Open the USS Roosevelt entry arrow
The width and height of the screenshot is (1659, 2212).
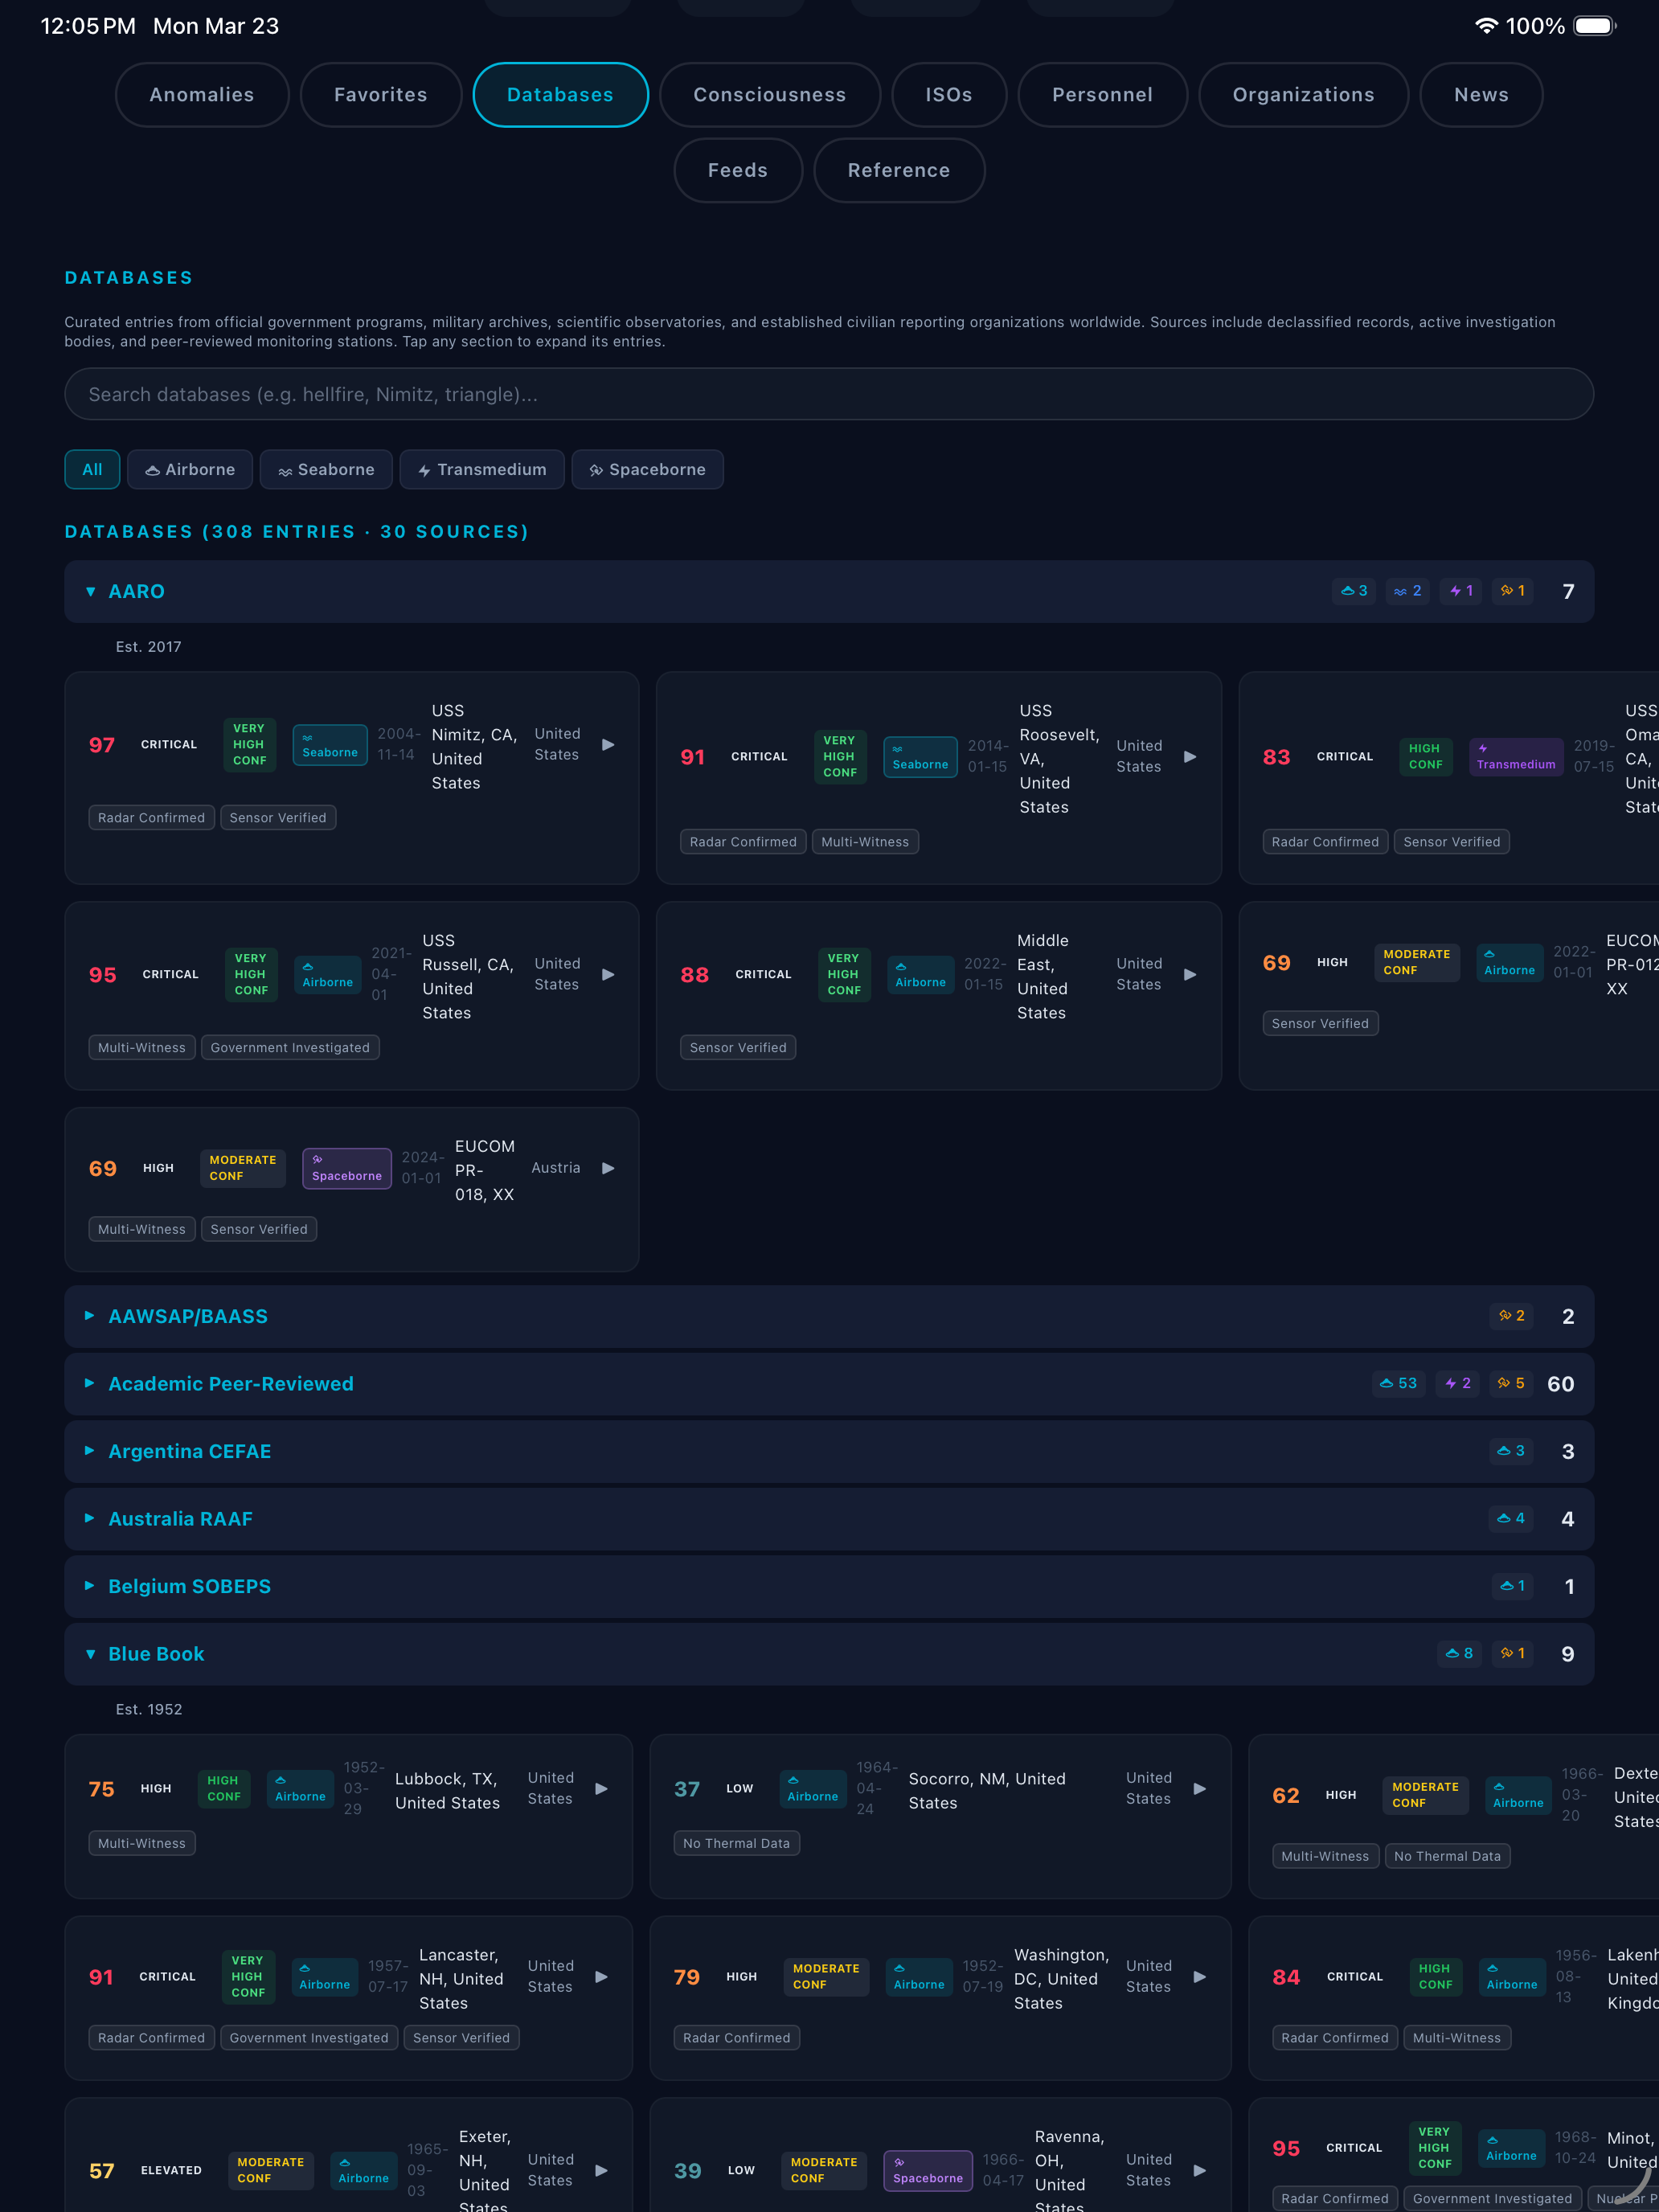coord(1190,756)
